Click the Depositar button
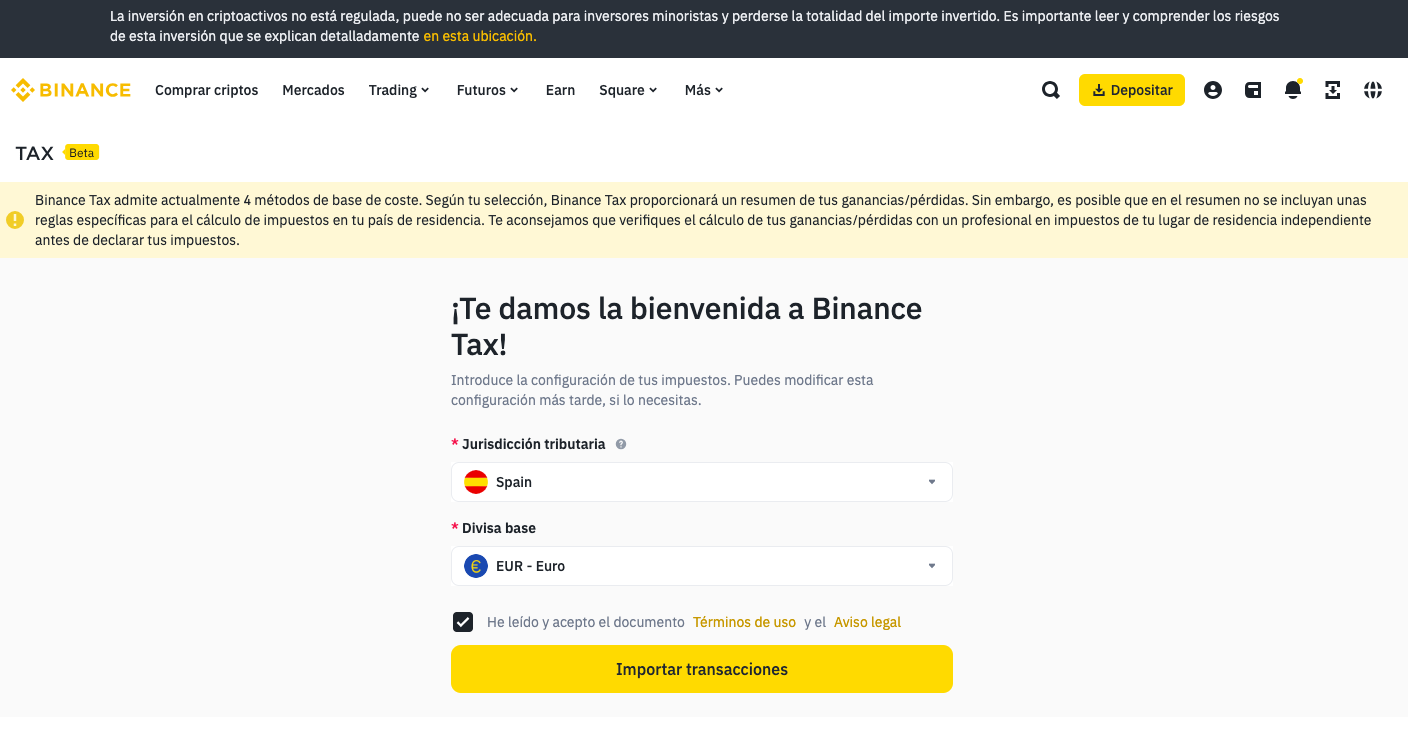The width and height of the screenshot is (1408, 734). (x=1132, y=90)
